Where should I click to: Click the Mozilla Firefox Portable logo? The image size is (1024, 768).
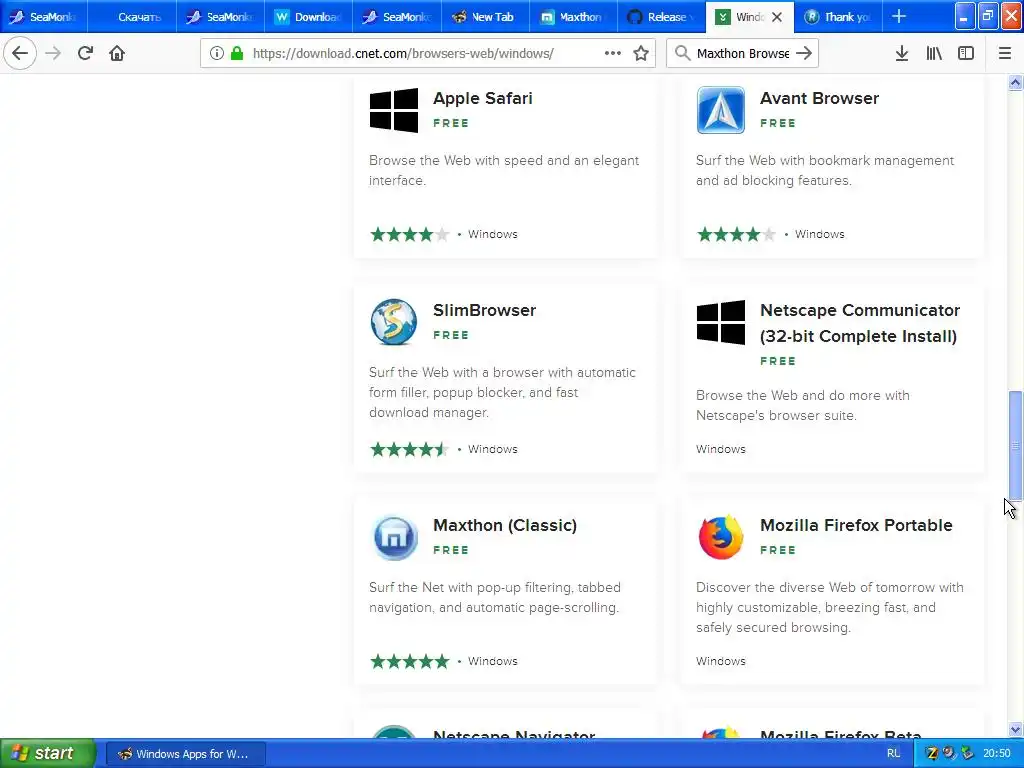[721, 537]
